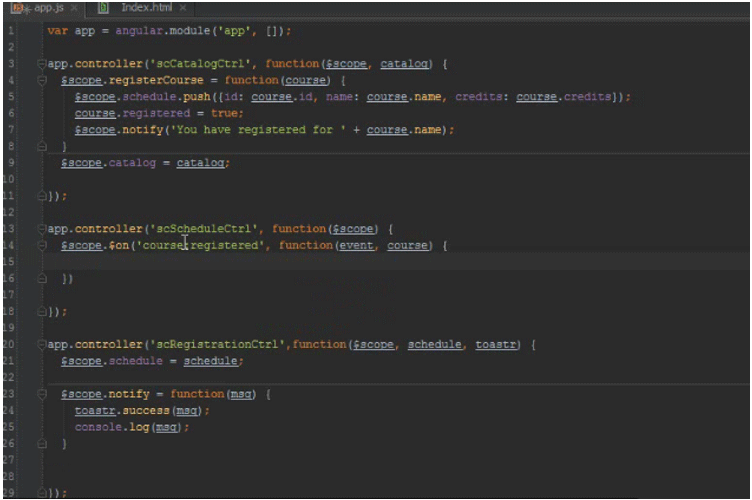Click the 'true' keyword on line 6

(x=224, y=113)
